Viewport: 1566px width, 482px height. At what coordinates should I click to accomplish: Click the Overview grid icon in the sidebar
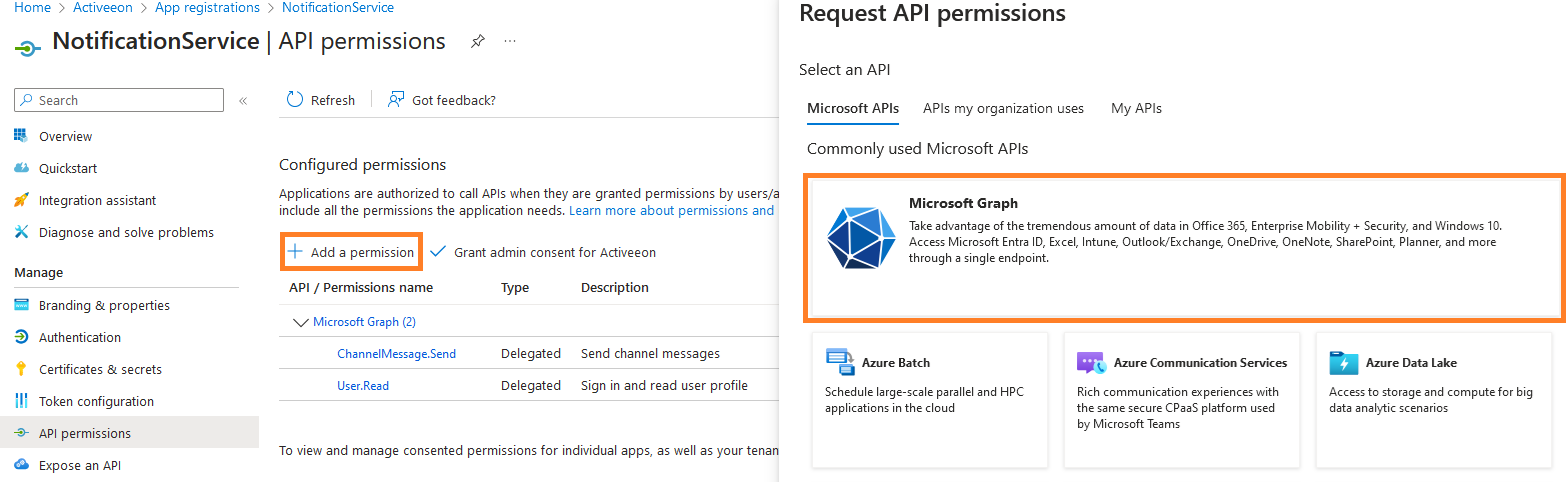[21, 136]
